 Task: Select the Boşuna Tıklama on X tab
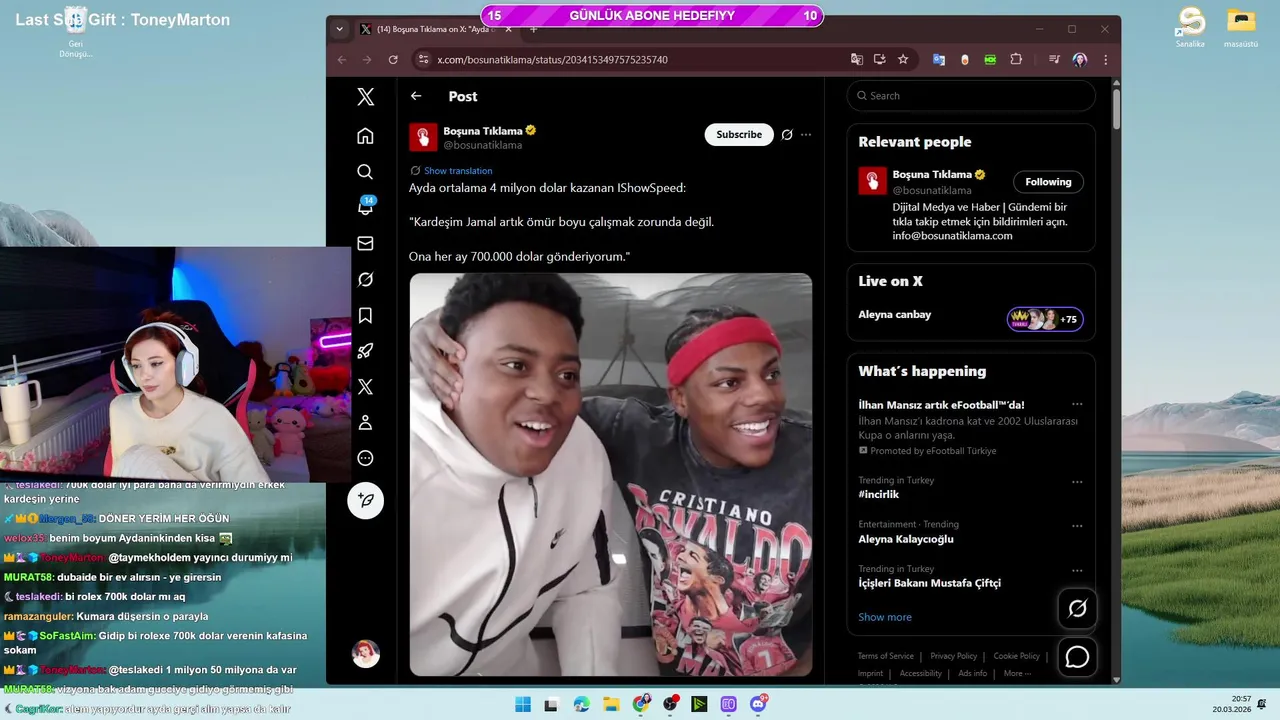pos(433,29)
